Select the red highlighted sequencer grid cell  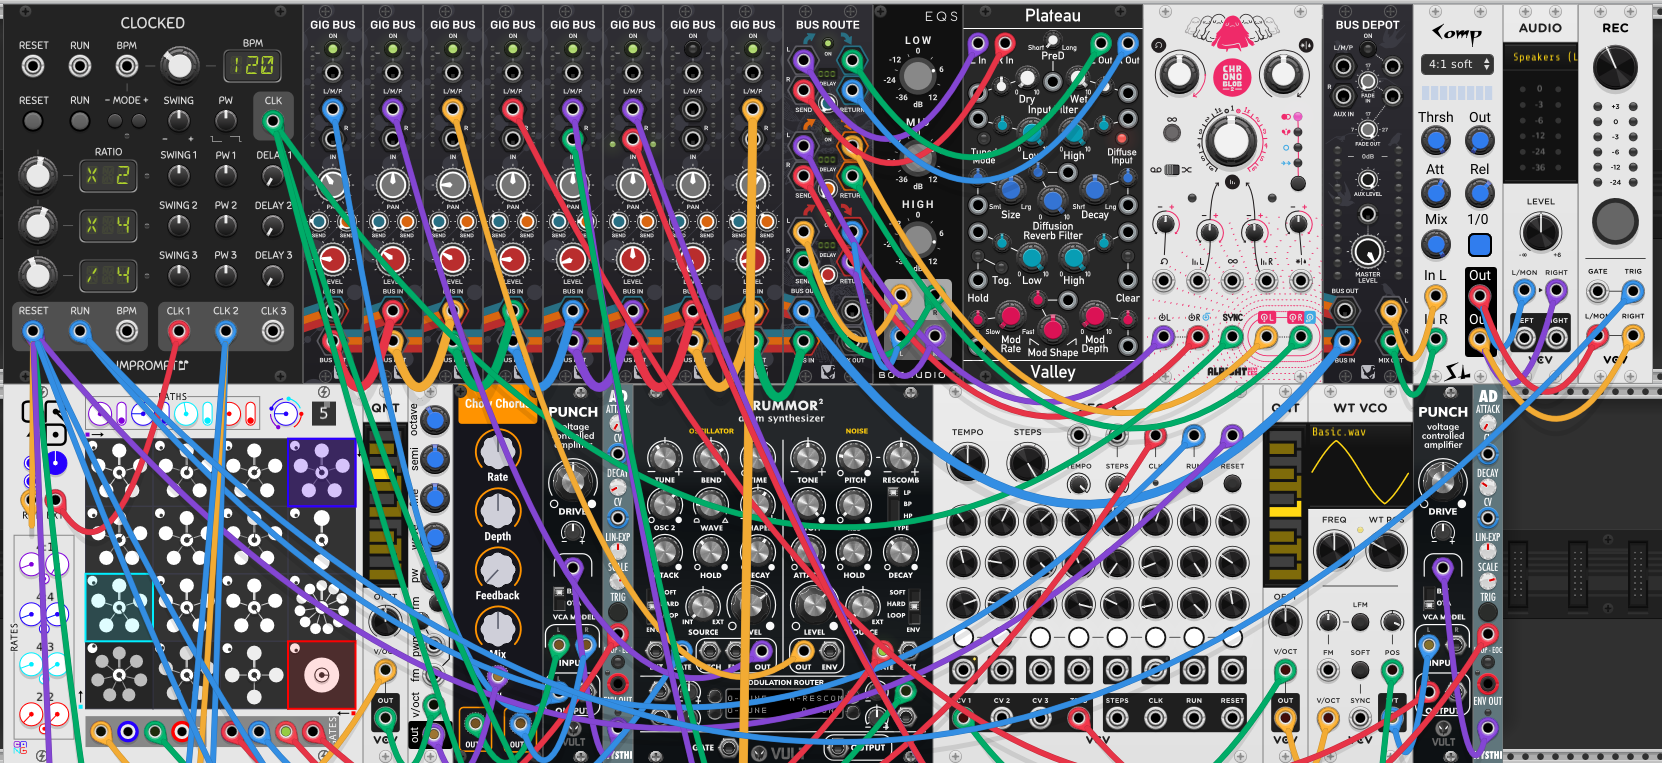point(322,675)
